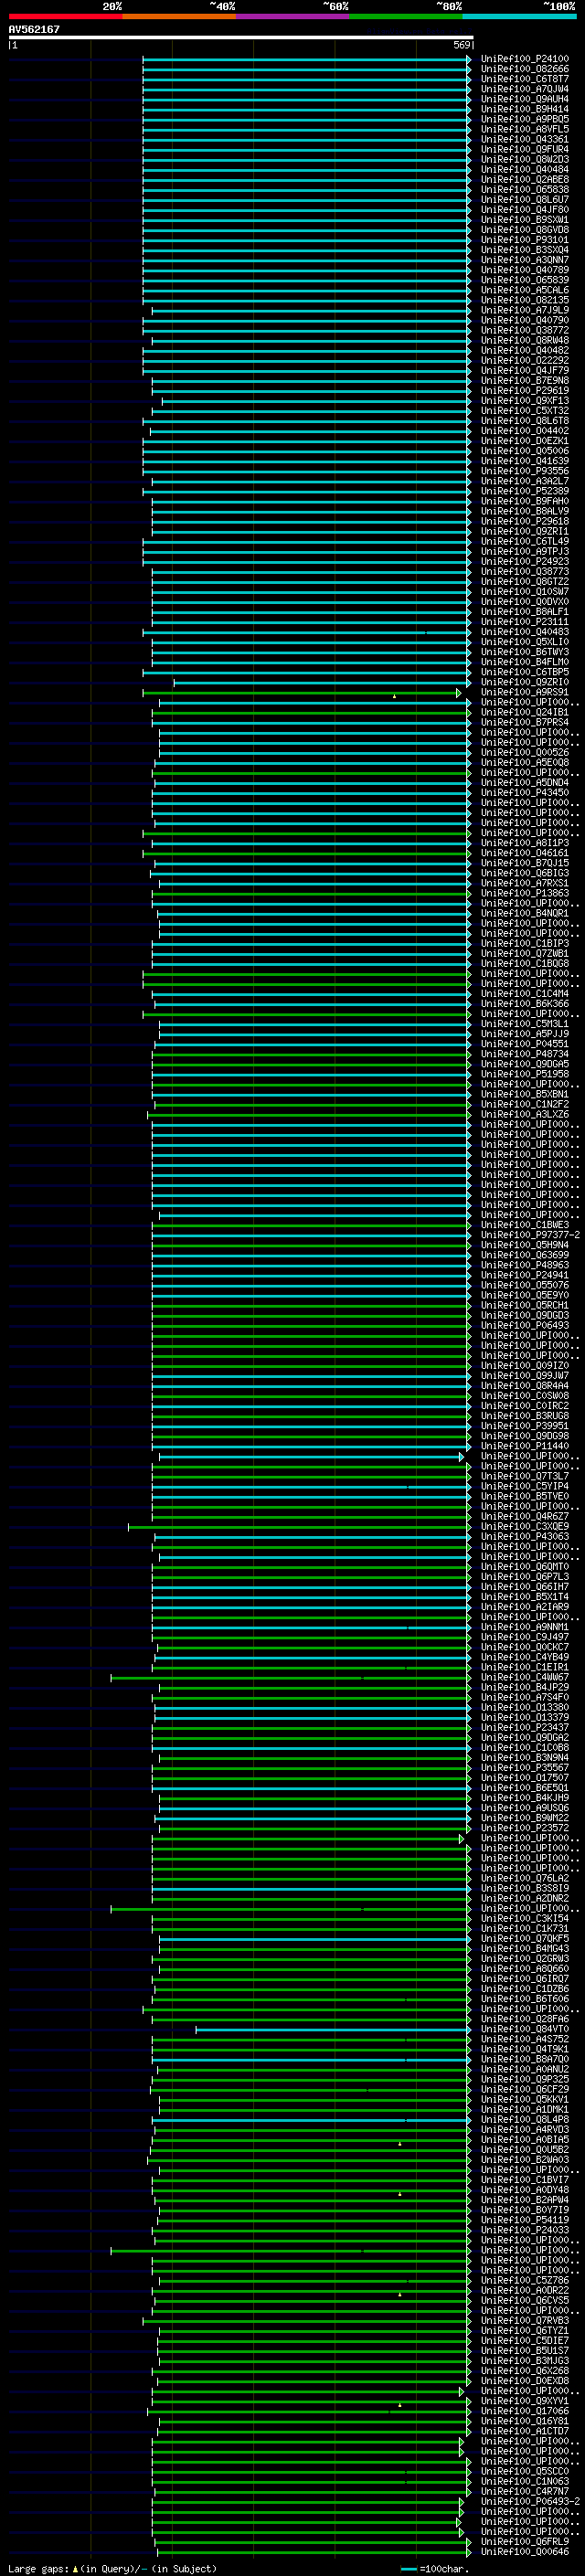Click the cyan ~100% identity legend segment
The height and width of the screenshot is (2576, 585).
point(519,16)
